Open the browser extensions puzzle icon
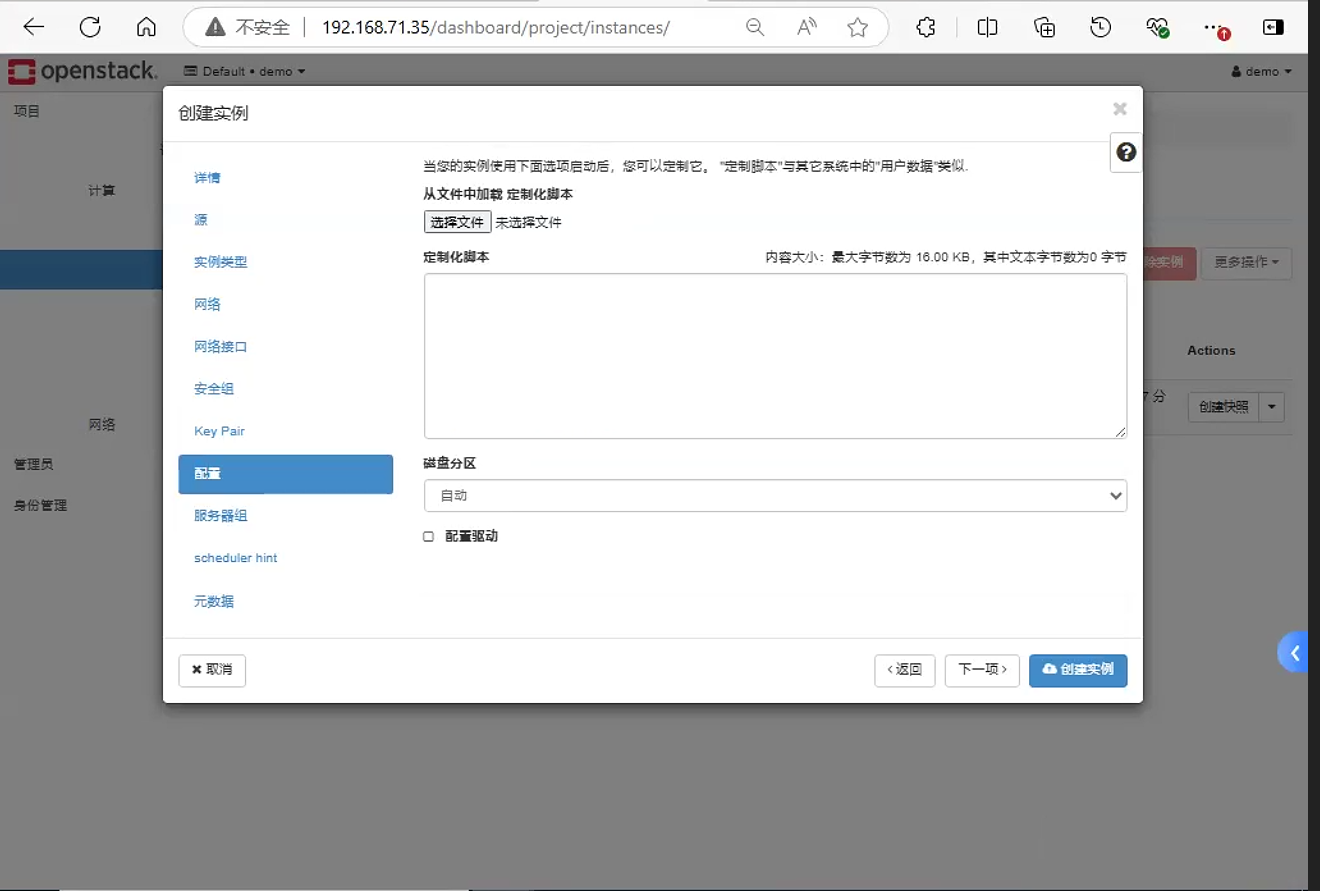Screen dimensions: 1320x891 tap(926, 27)
